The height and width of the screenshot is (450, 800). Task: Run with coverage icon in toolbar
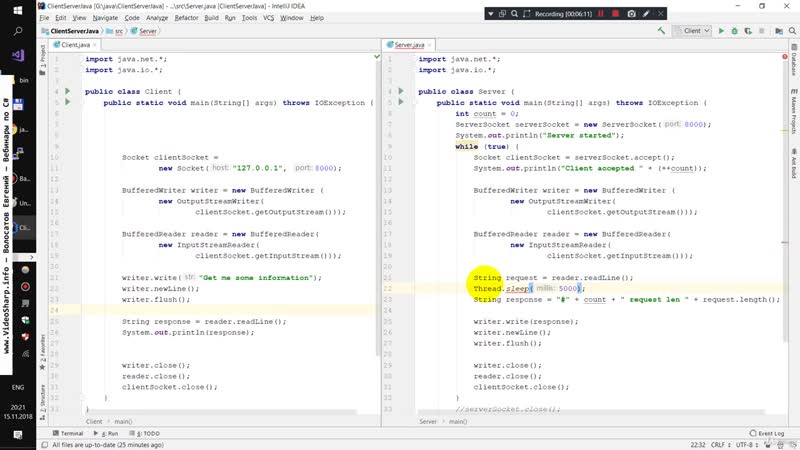748,31
